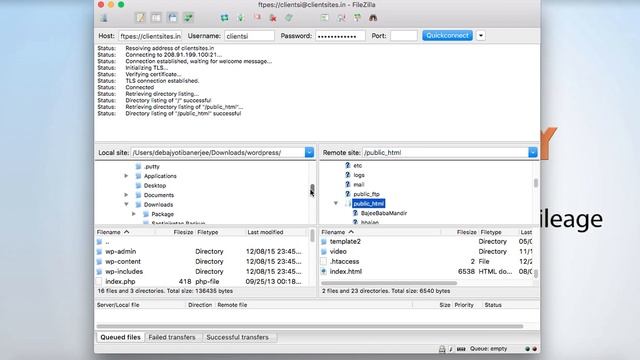Select the logs folder in remote tree

pos(359,175)
